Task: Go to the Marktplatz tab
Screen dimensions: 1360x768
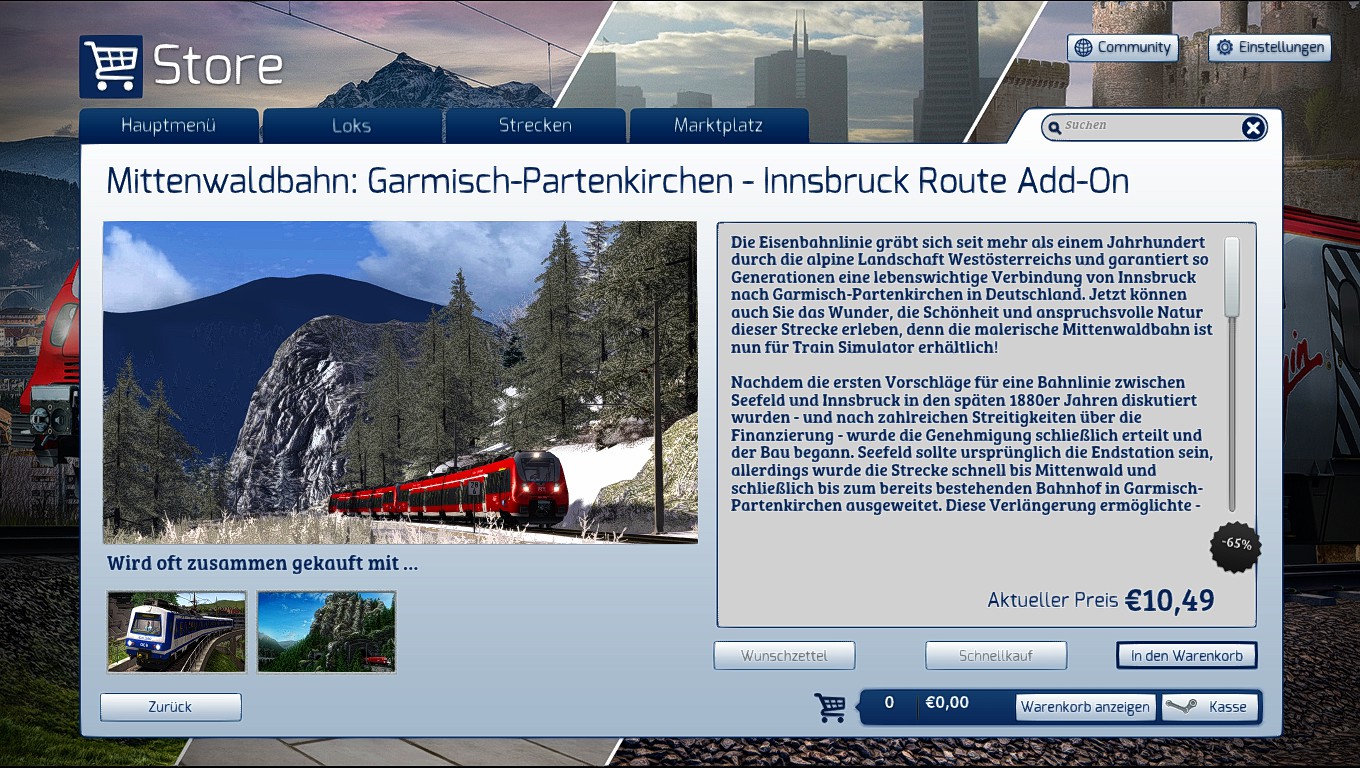Action: click(718, 126)
